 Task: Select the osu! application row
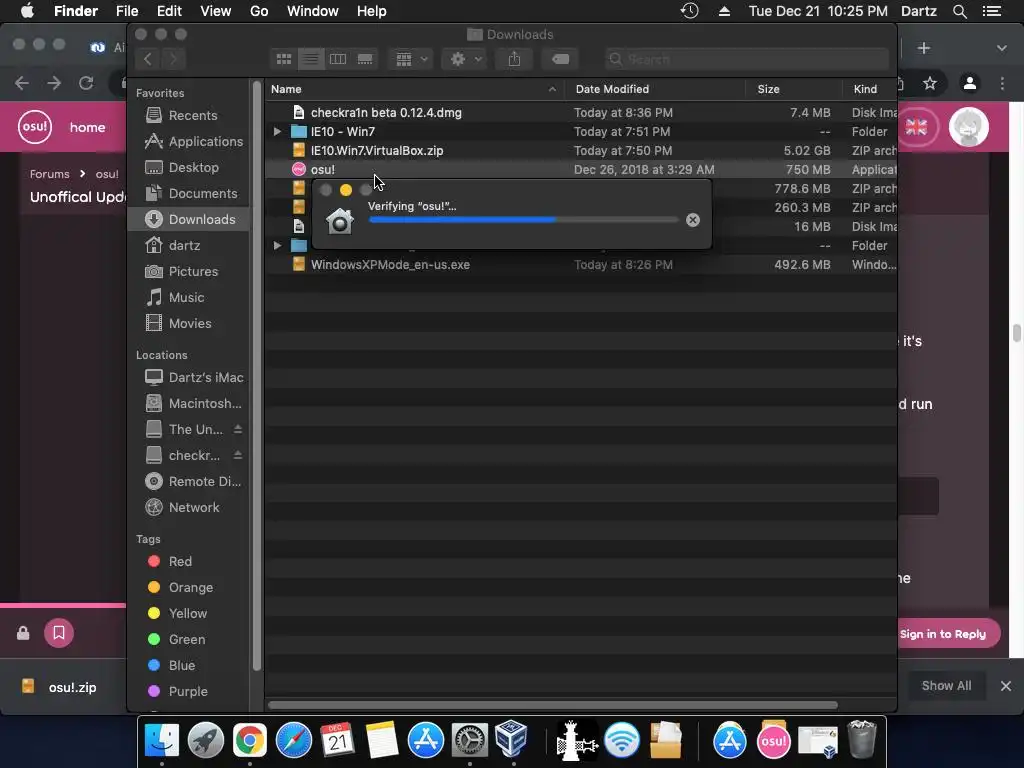coord(581,169)
